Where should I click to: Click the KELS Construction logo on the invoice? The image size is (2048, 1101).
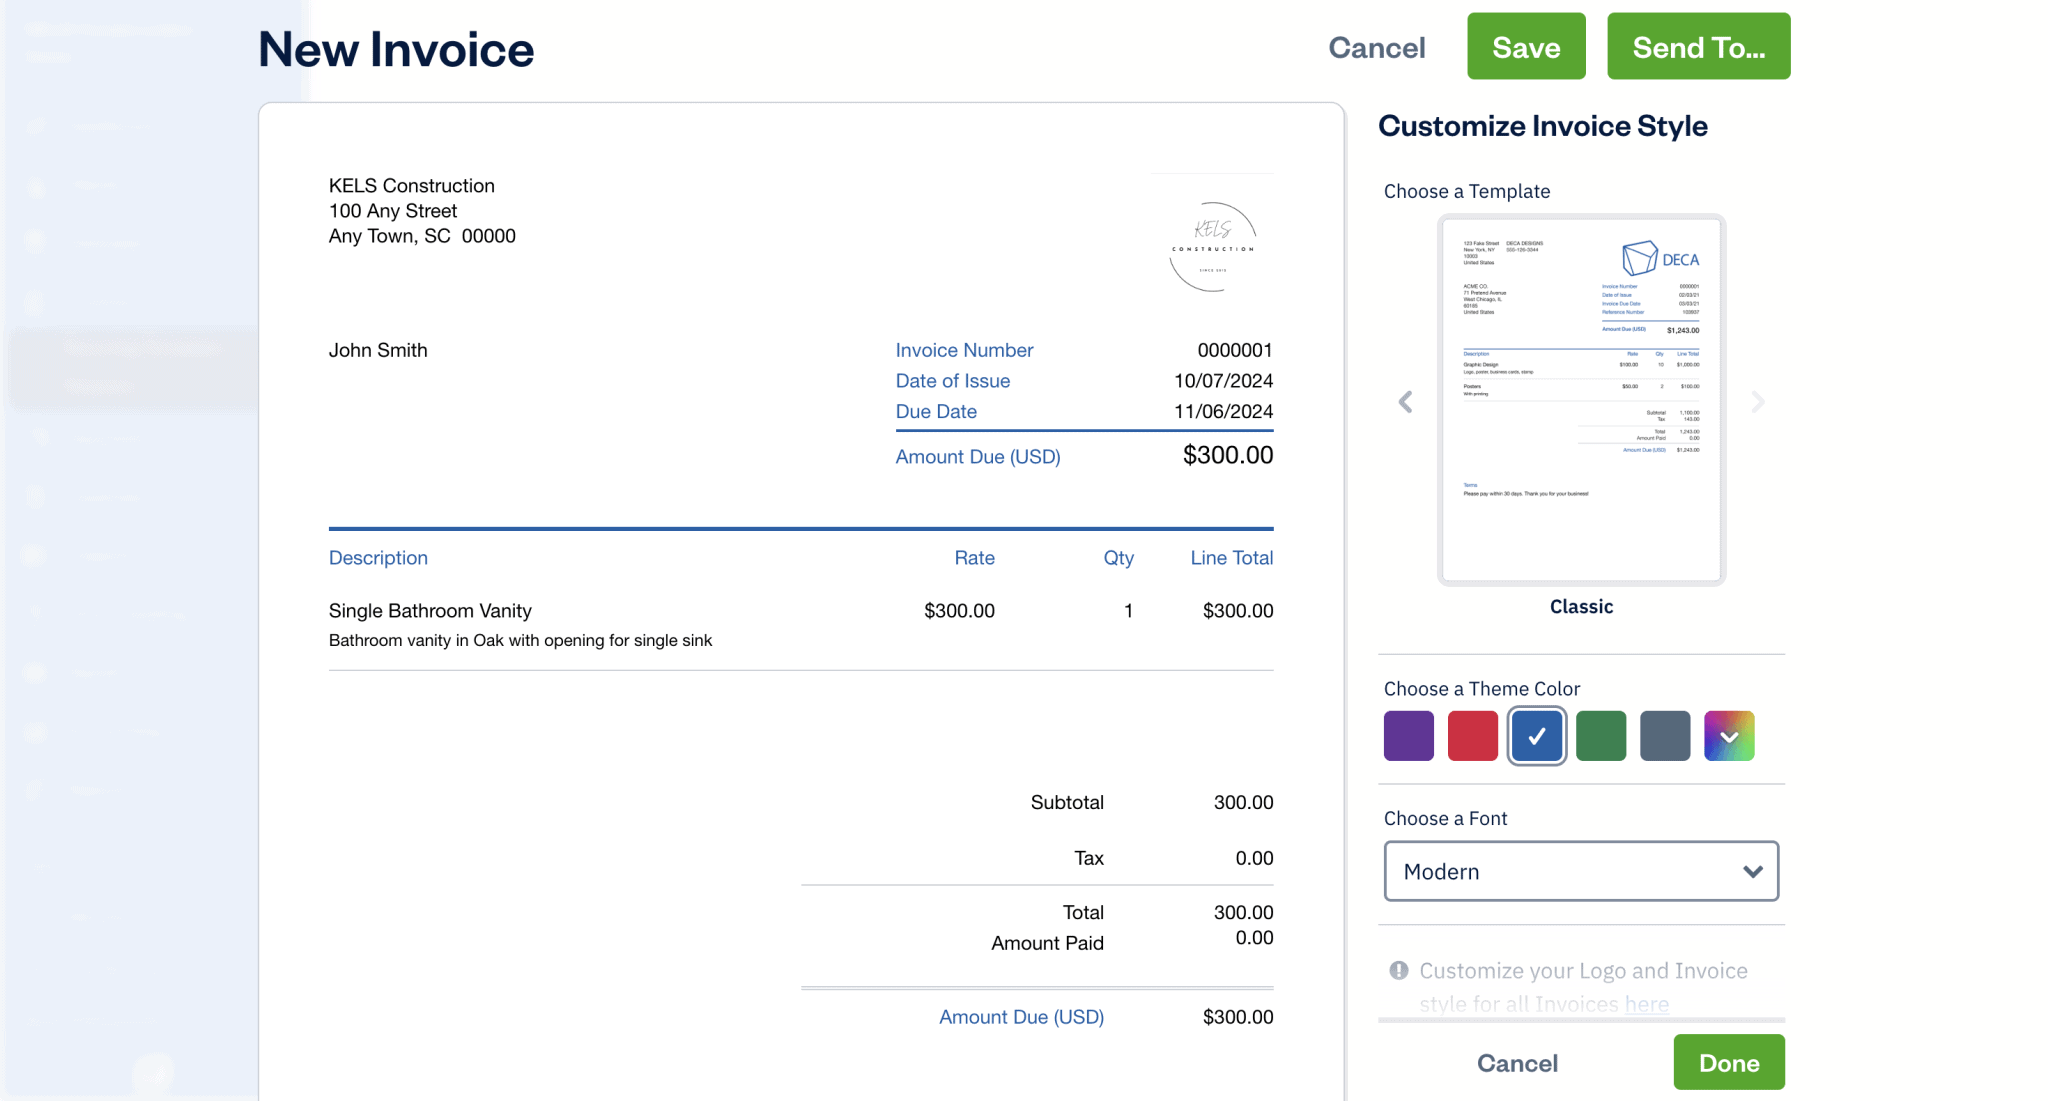pyautogui.click(x=1212, y=244)
